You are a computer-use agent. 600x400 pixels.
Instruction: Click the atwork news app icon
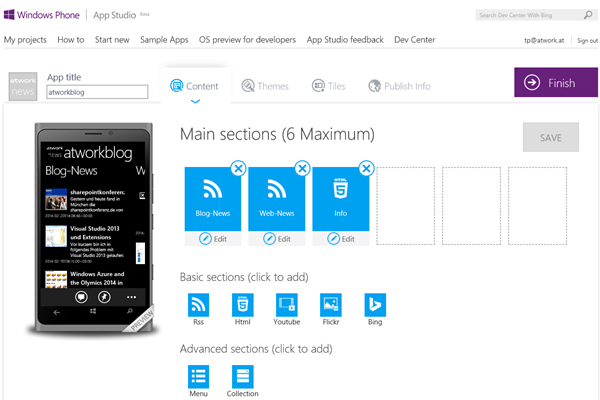23,87
